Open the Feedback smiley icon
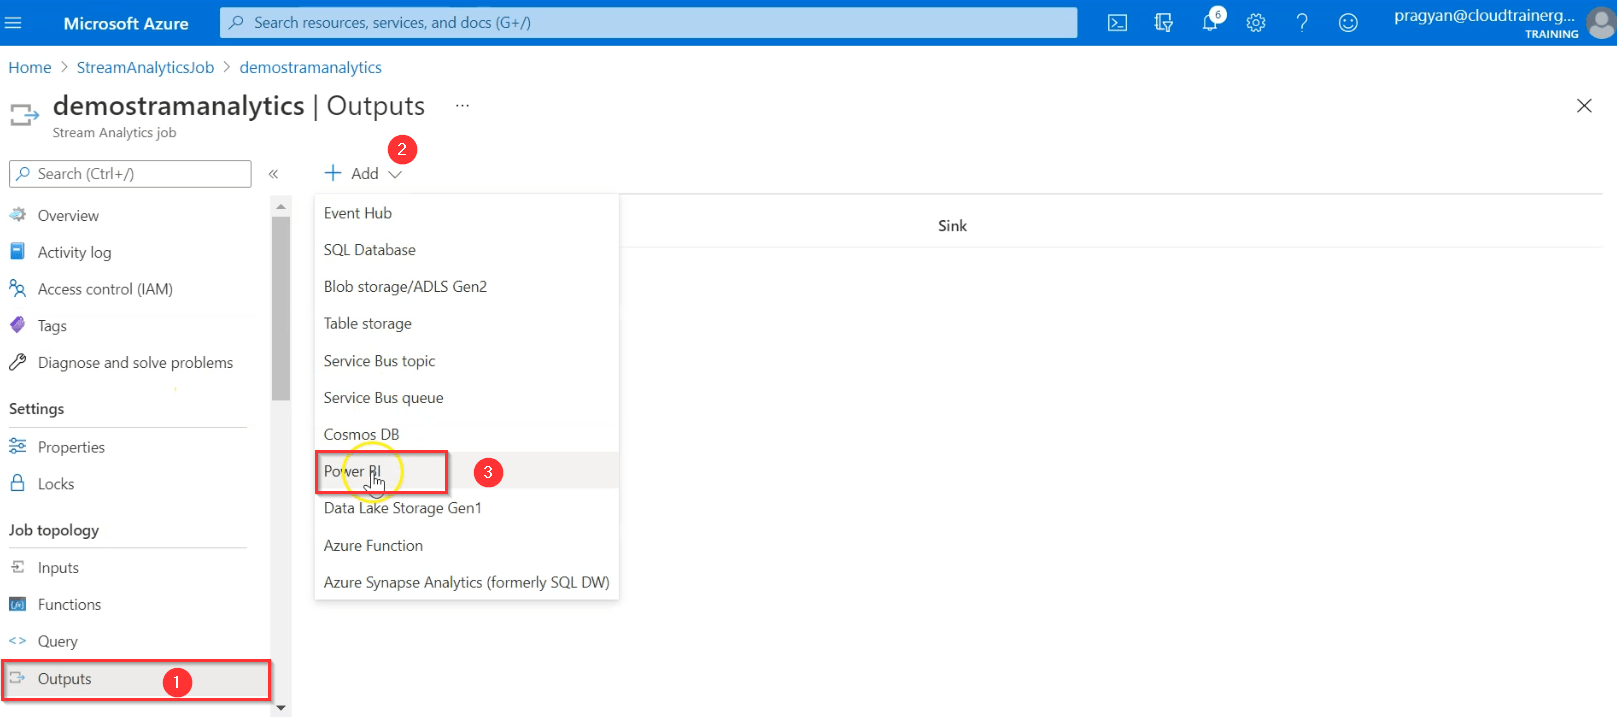1617x717 pixels. [x=1348, y=23]
